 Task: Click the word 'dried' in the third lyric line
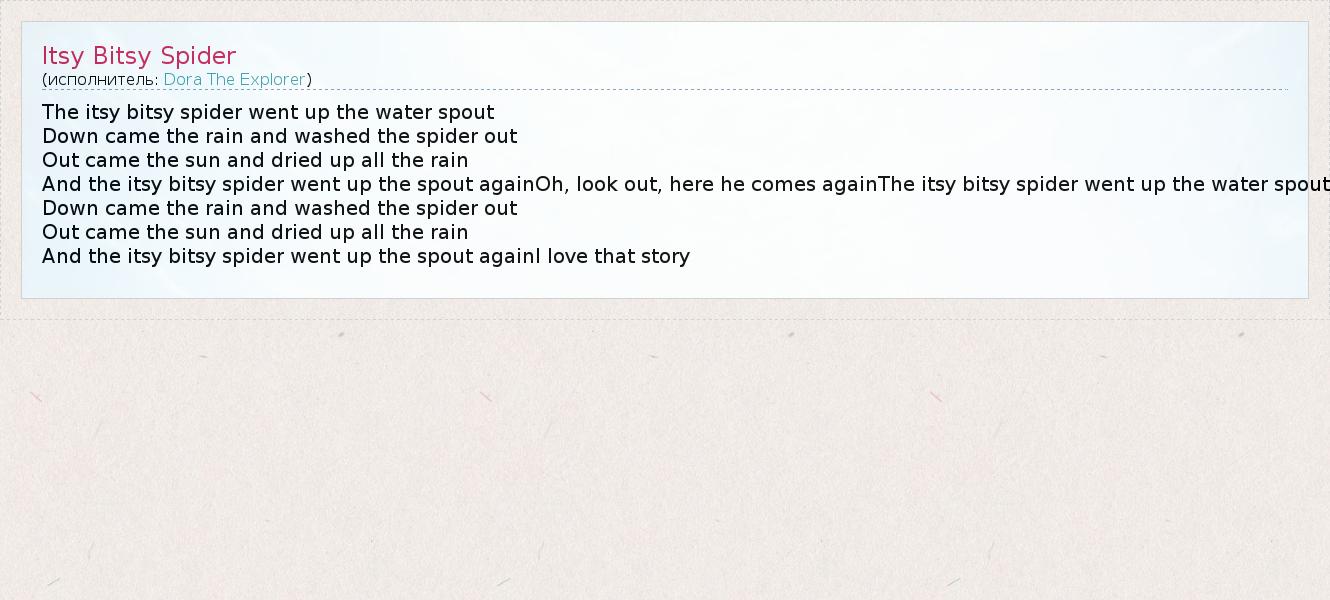click(x=298, y=160)
